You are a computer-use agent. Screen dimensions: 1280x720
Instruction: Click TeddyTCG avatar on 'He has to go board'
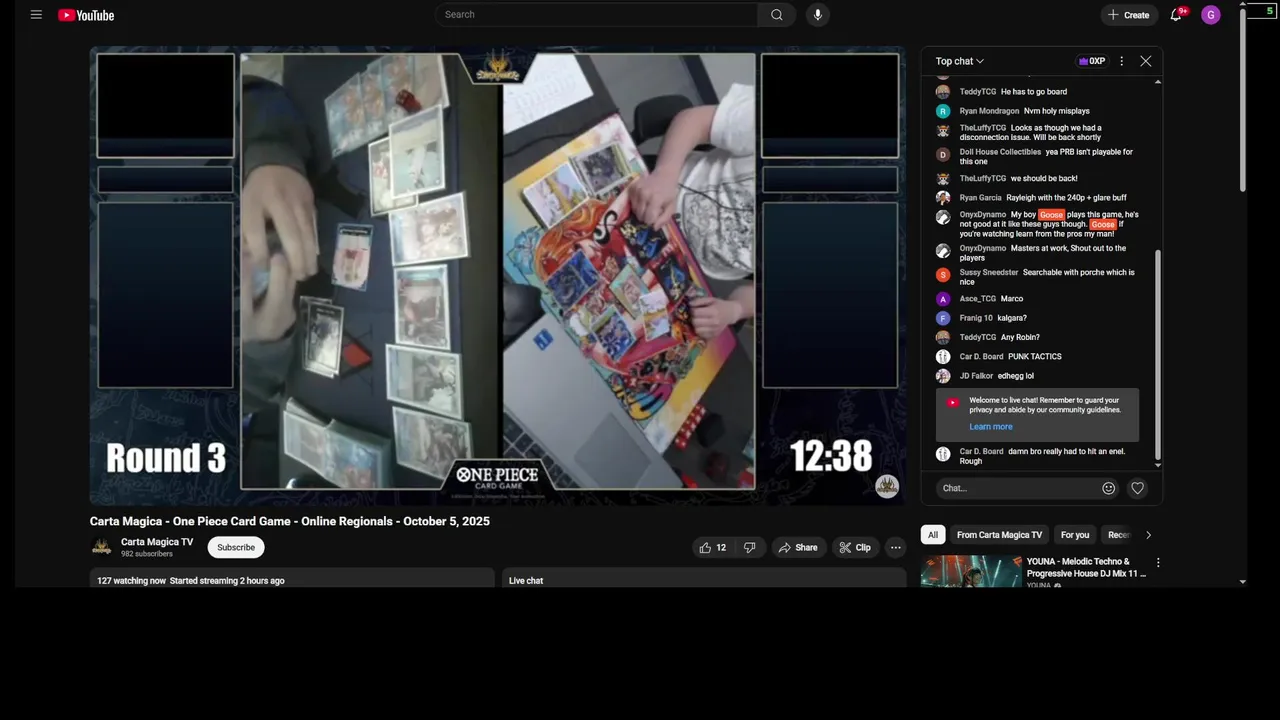click(943, 92)
